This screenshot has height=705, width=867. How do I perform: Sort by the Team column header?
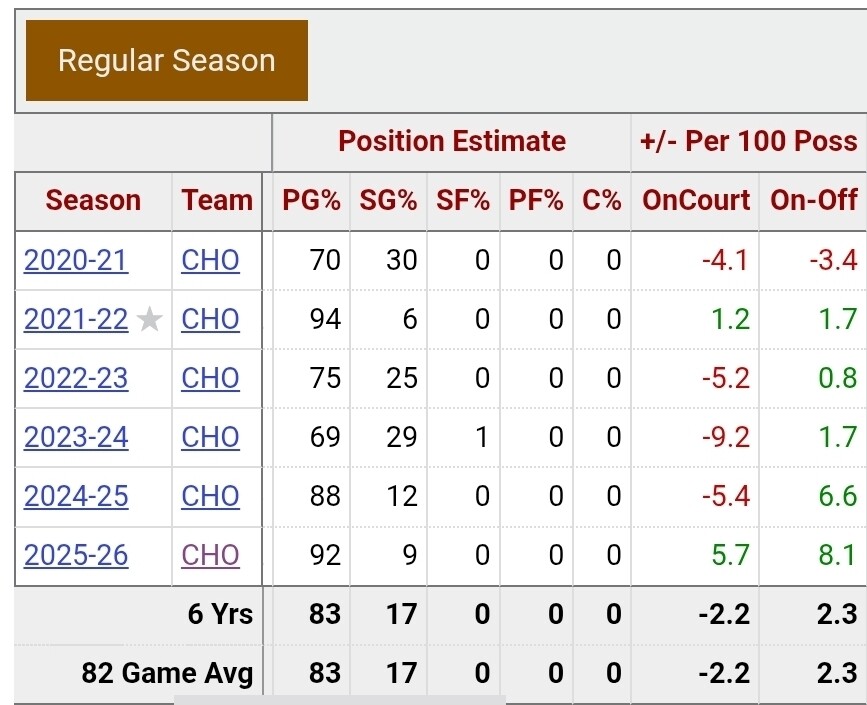[217, 201]
